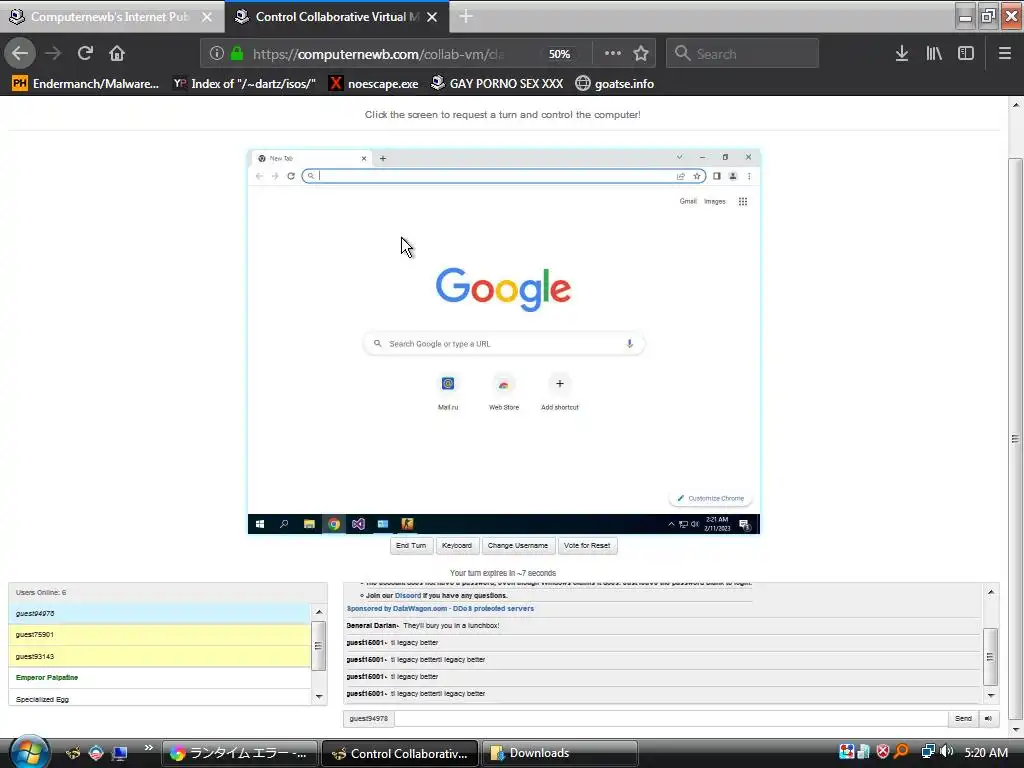
Task: Select guest94978 in the users list
Action: pos(160,613)
